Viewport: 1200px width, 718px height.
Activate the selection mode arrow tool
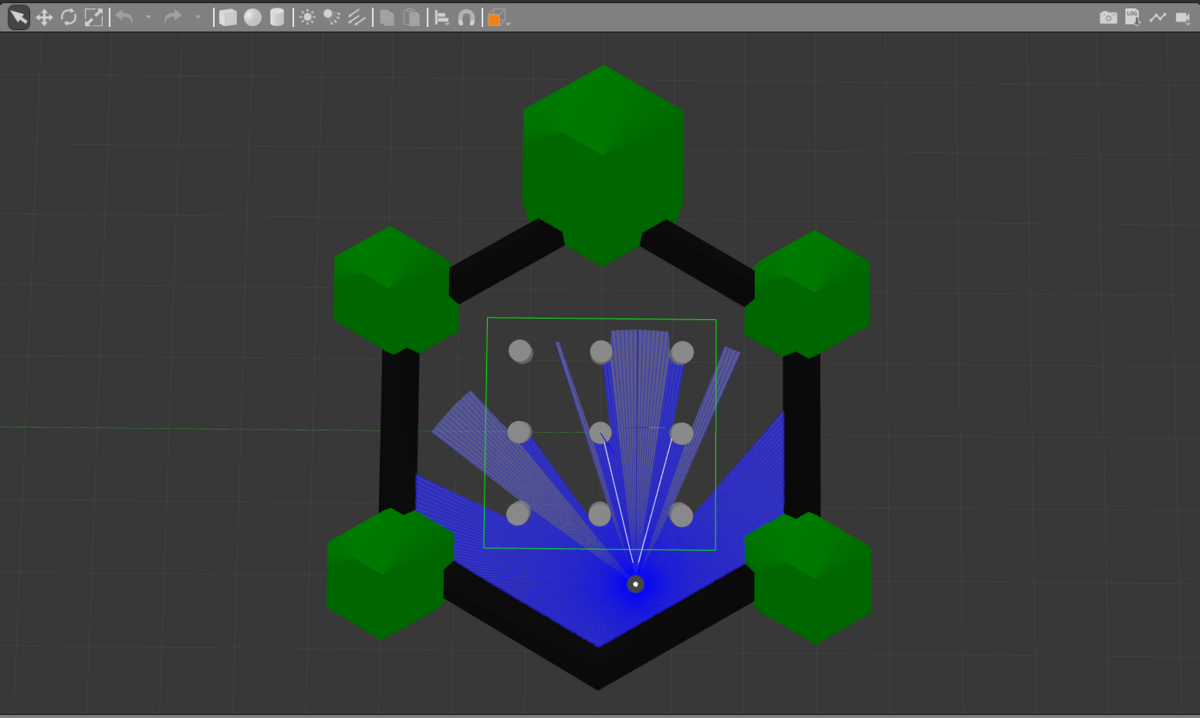[19, 17]
